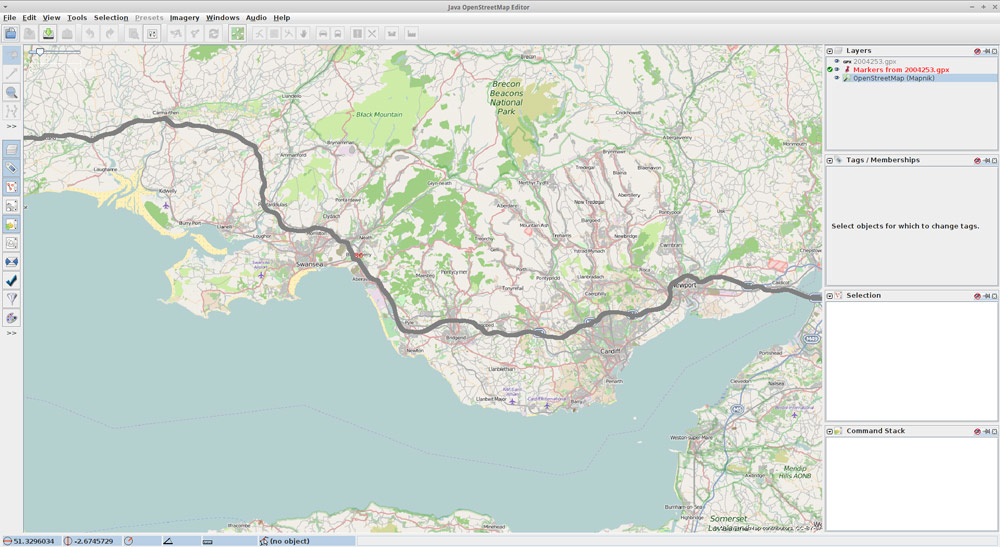Screen dimensions: 1000x547
Task: Open the Selection menu
Action: coord(111,18)
